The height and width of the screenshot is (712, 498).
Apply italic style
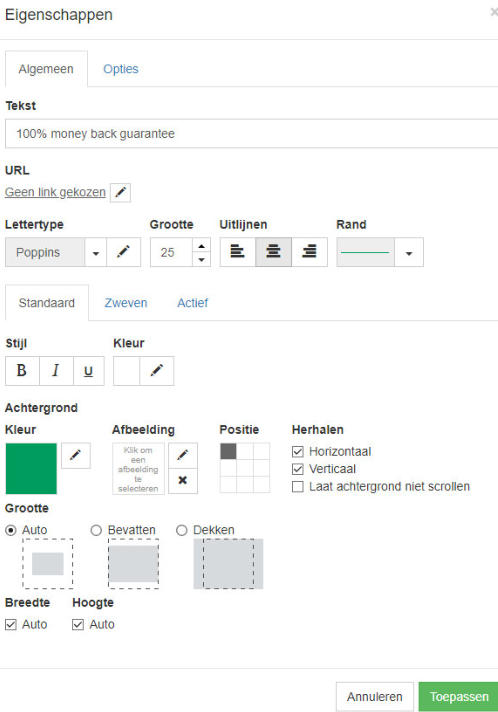pyautogui.click(x=56, y=371)
